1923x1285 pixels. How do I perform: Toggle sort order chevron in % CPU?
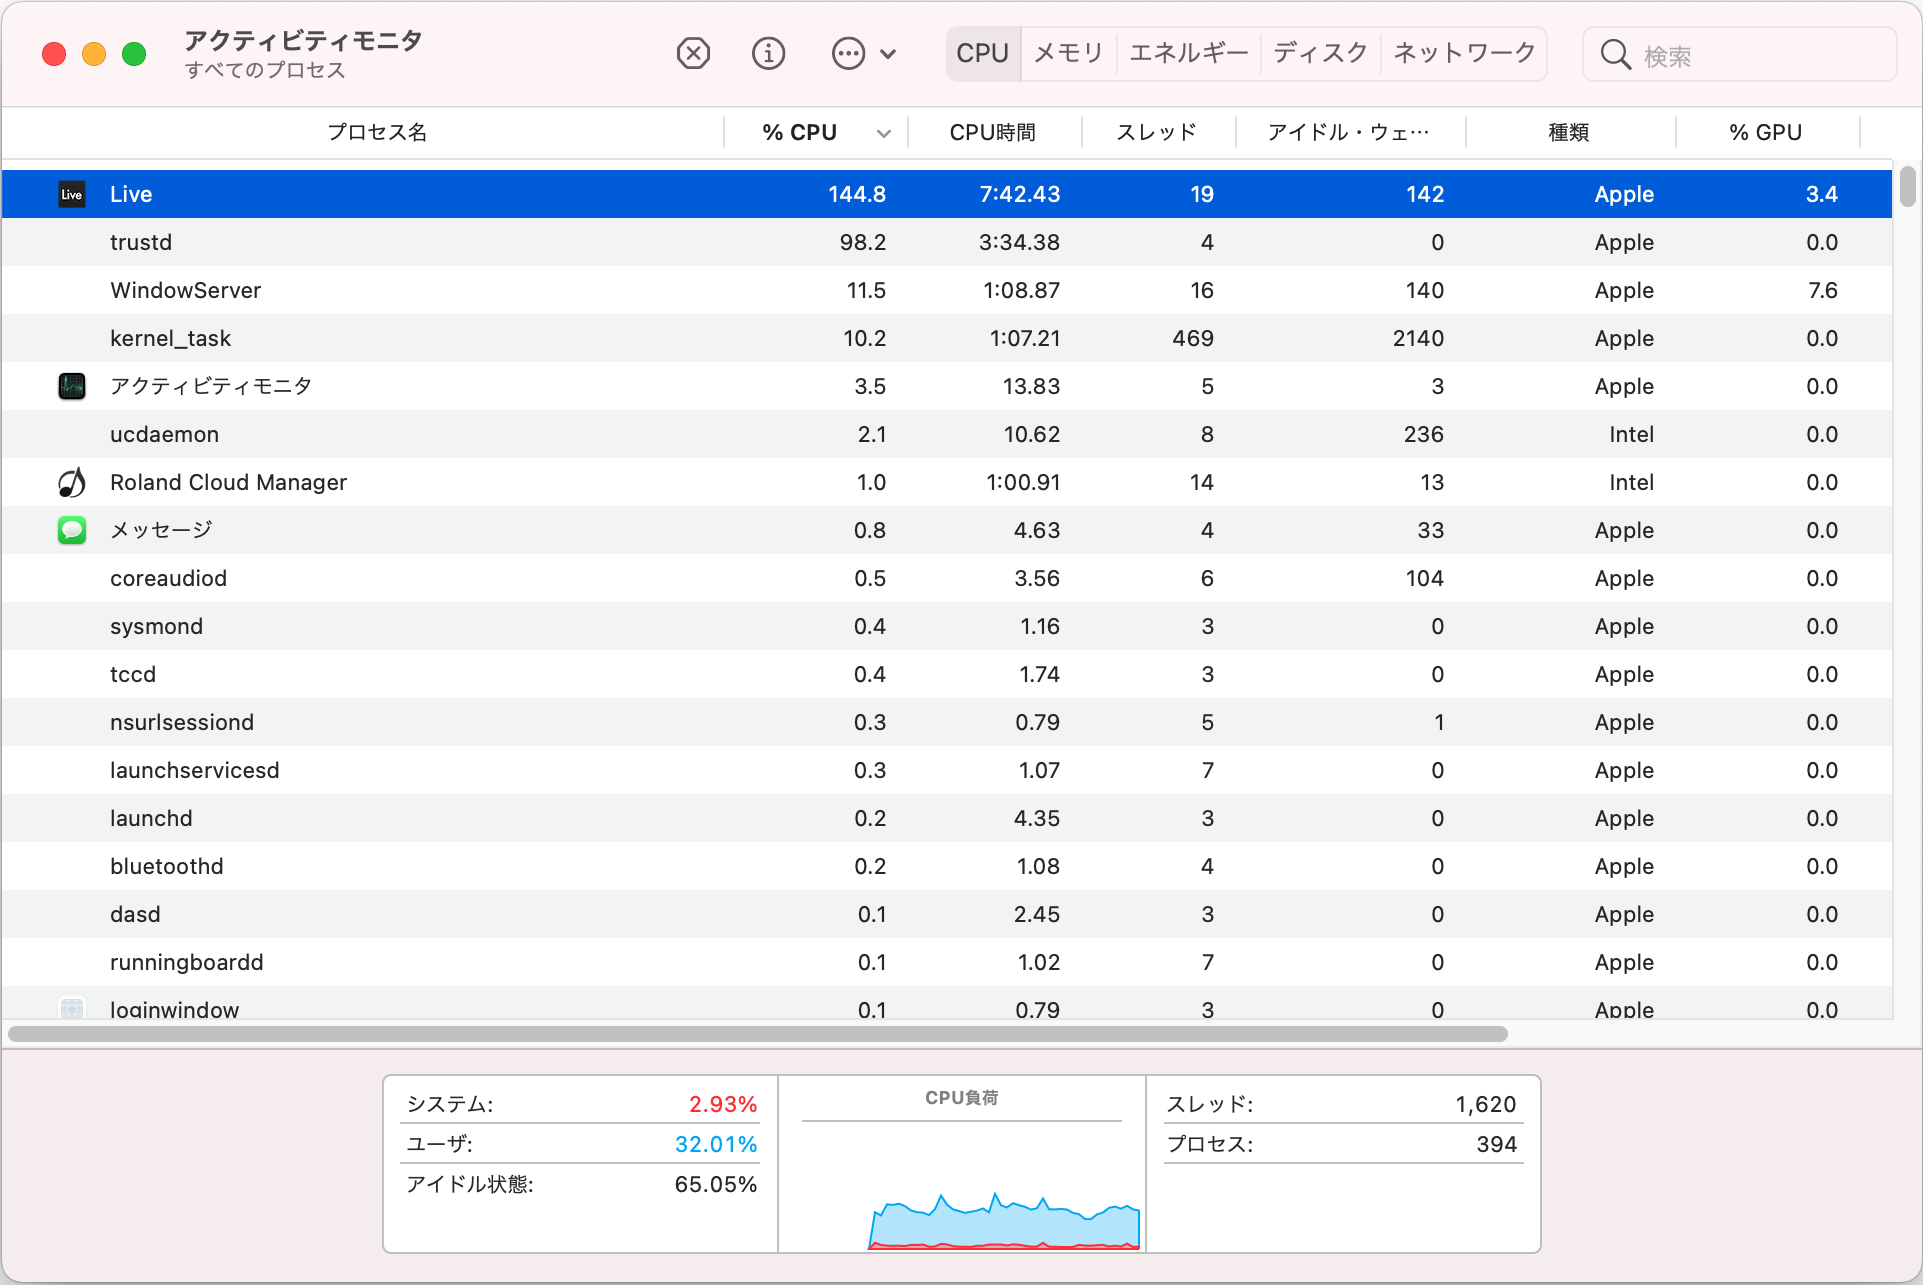click(x=884, y=133)
